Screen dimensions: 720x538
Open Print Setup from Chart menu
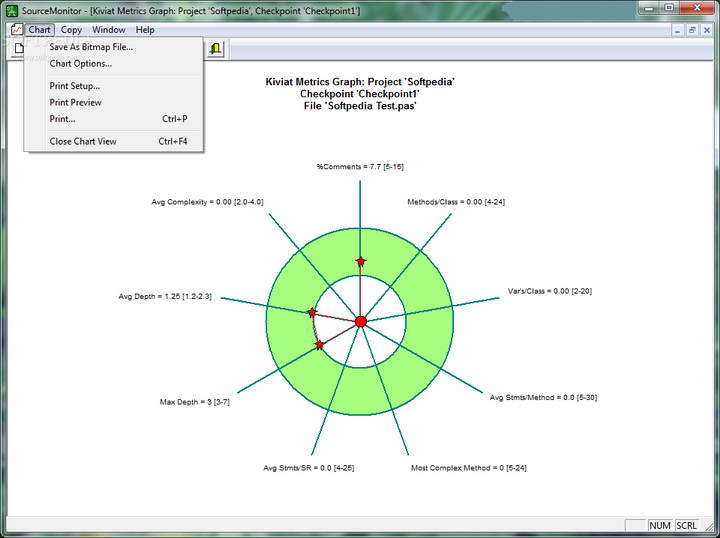pos(75,86)
